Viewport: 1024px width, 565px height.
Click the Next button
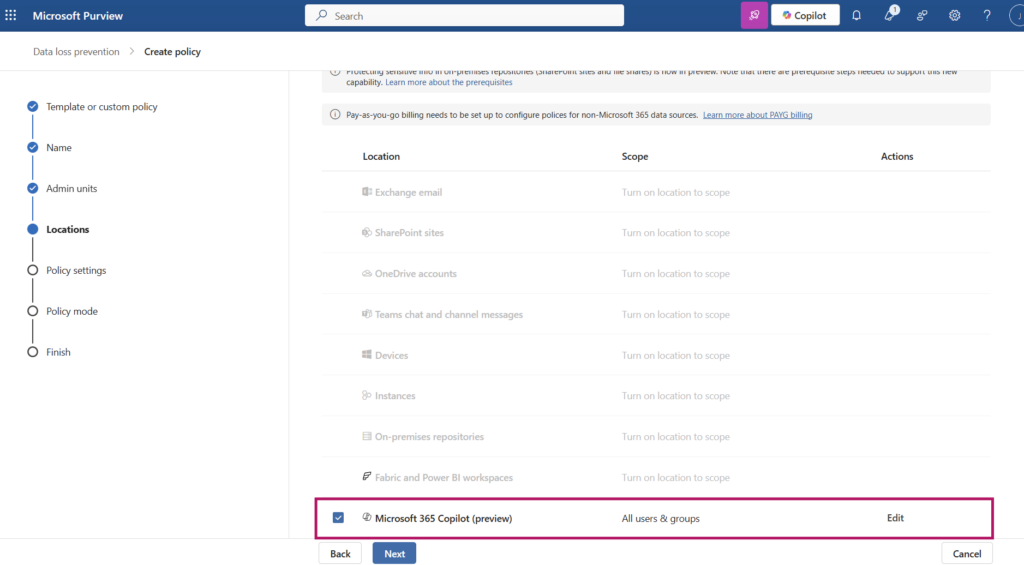(x=394, y=554)
